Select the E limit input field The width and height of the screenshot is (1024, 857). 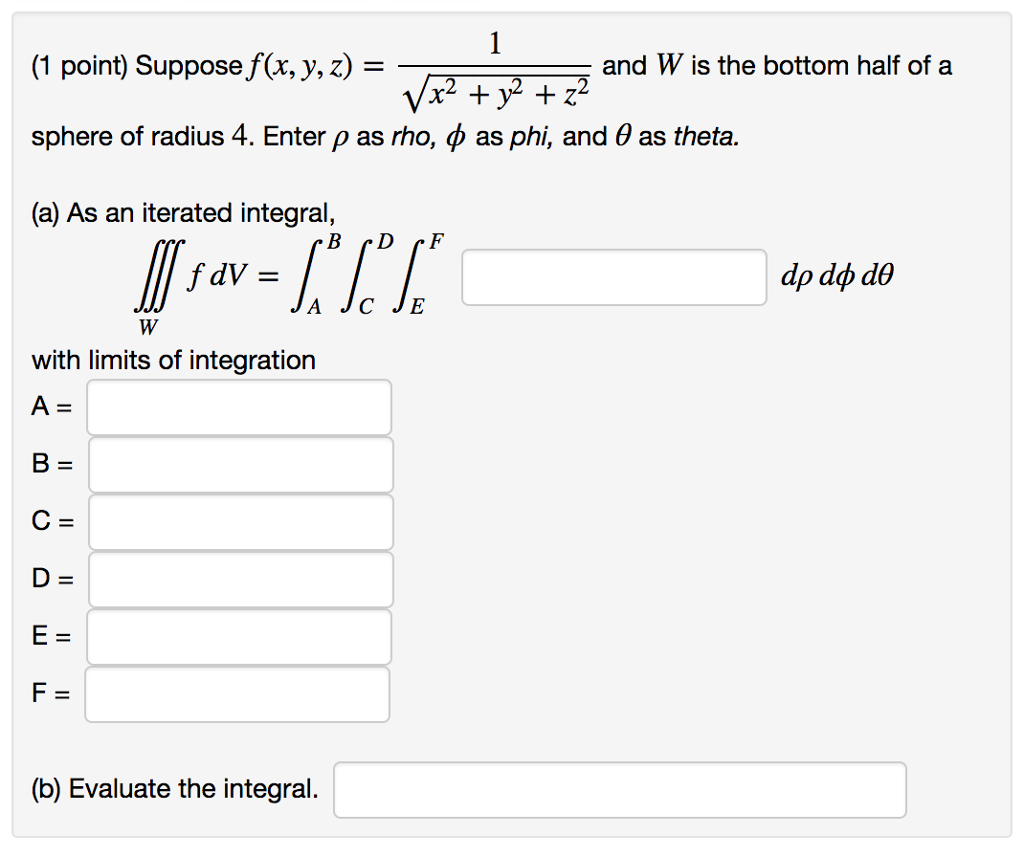(238, 636)
